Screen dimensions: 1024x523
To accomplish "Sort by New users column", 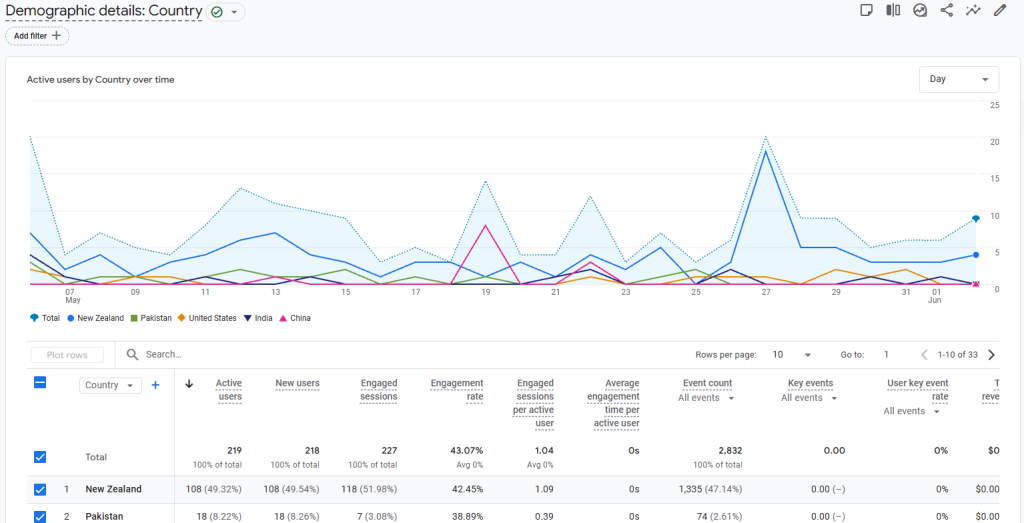I will pyautogui.click(x=297, y=383).
